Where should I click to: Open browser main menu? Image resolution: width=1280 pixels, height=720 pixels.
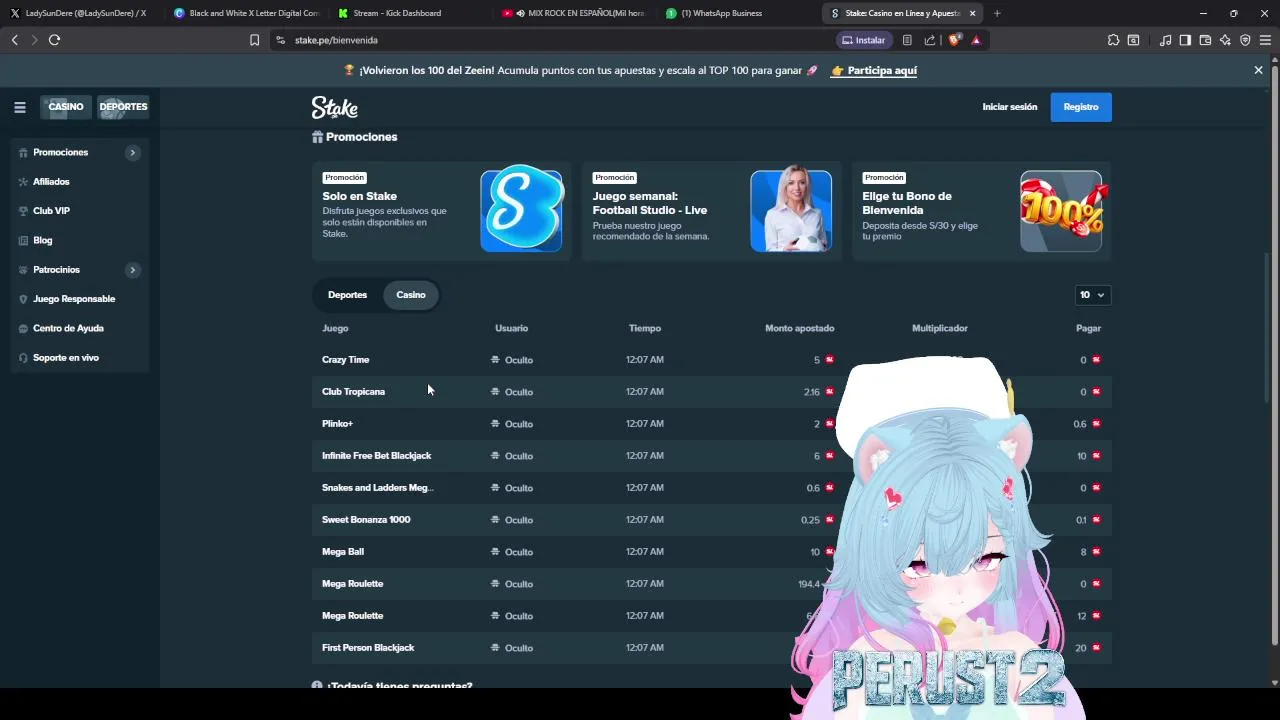click(1266, 40)
